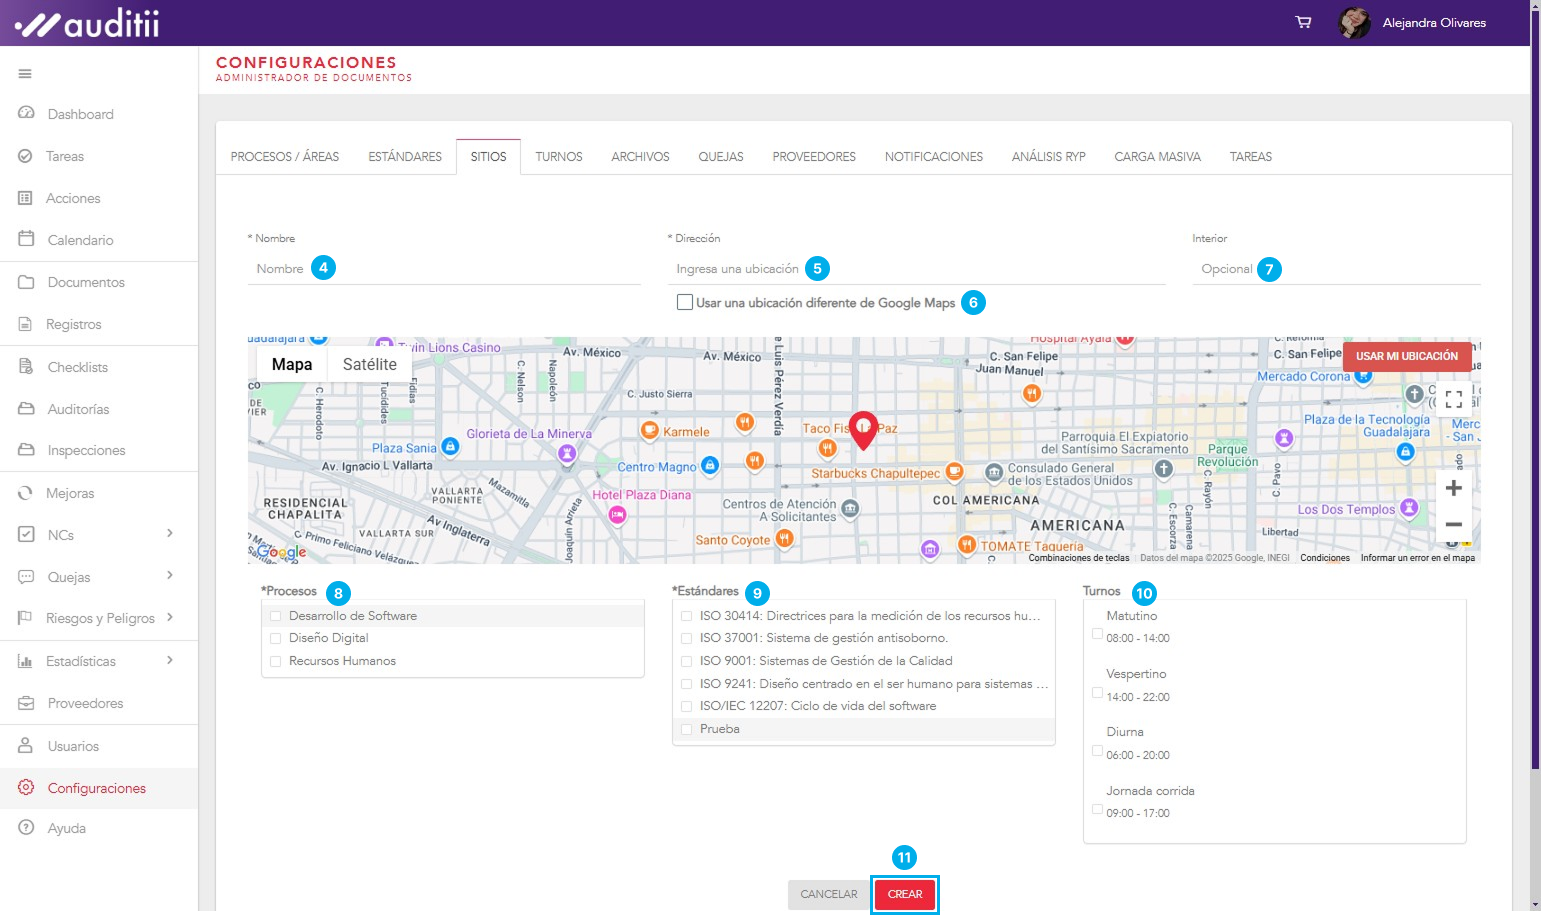Click the Calendario calendar icon

[26, 239]
